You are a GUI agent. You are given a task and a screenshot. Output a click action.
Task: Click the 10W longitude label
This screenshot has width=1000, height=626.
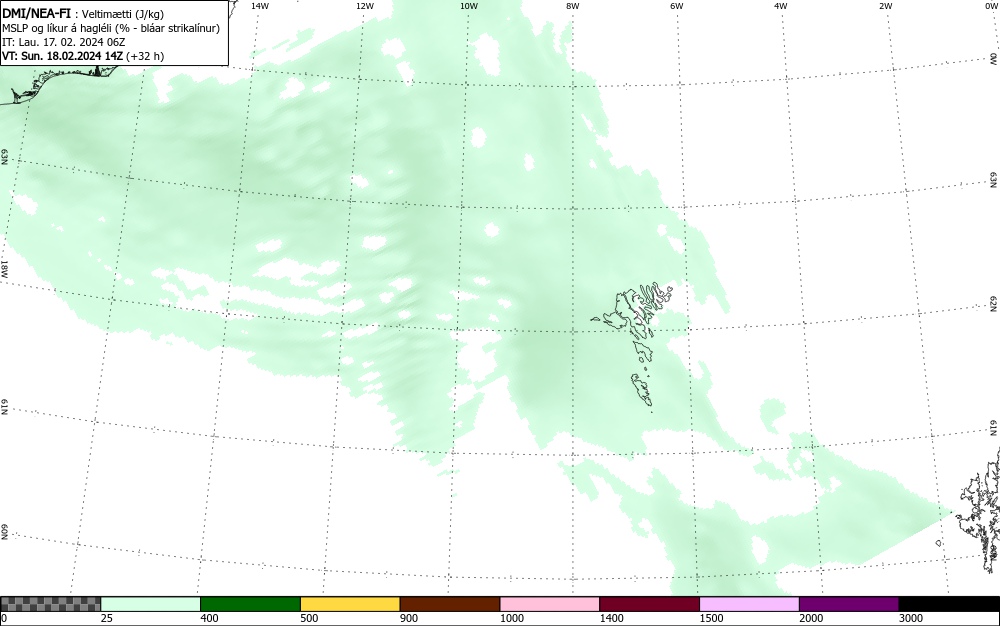[469, 6]
